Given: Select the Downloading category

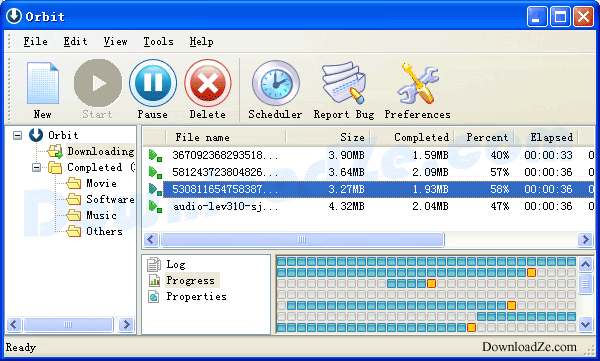Looking at the screenshot, I should pyautogui.click(x=101, y=151).
